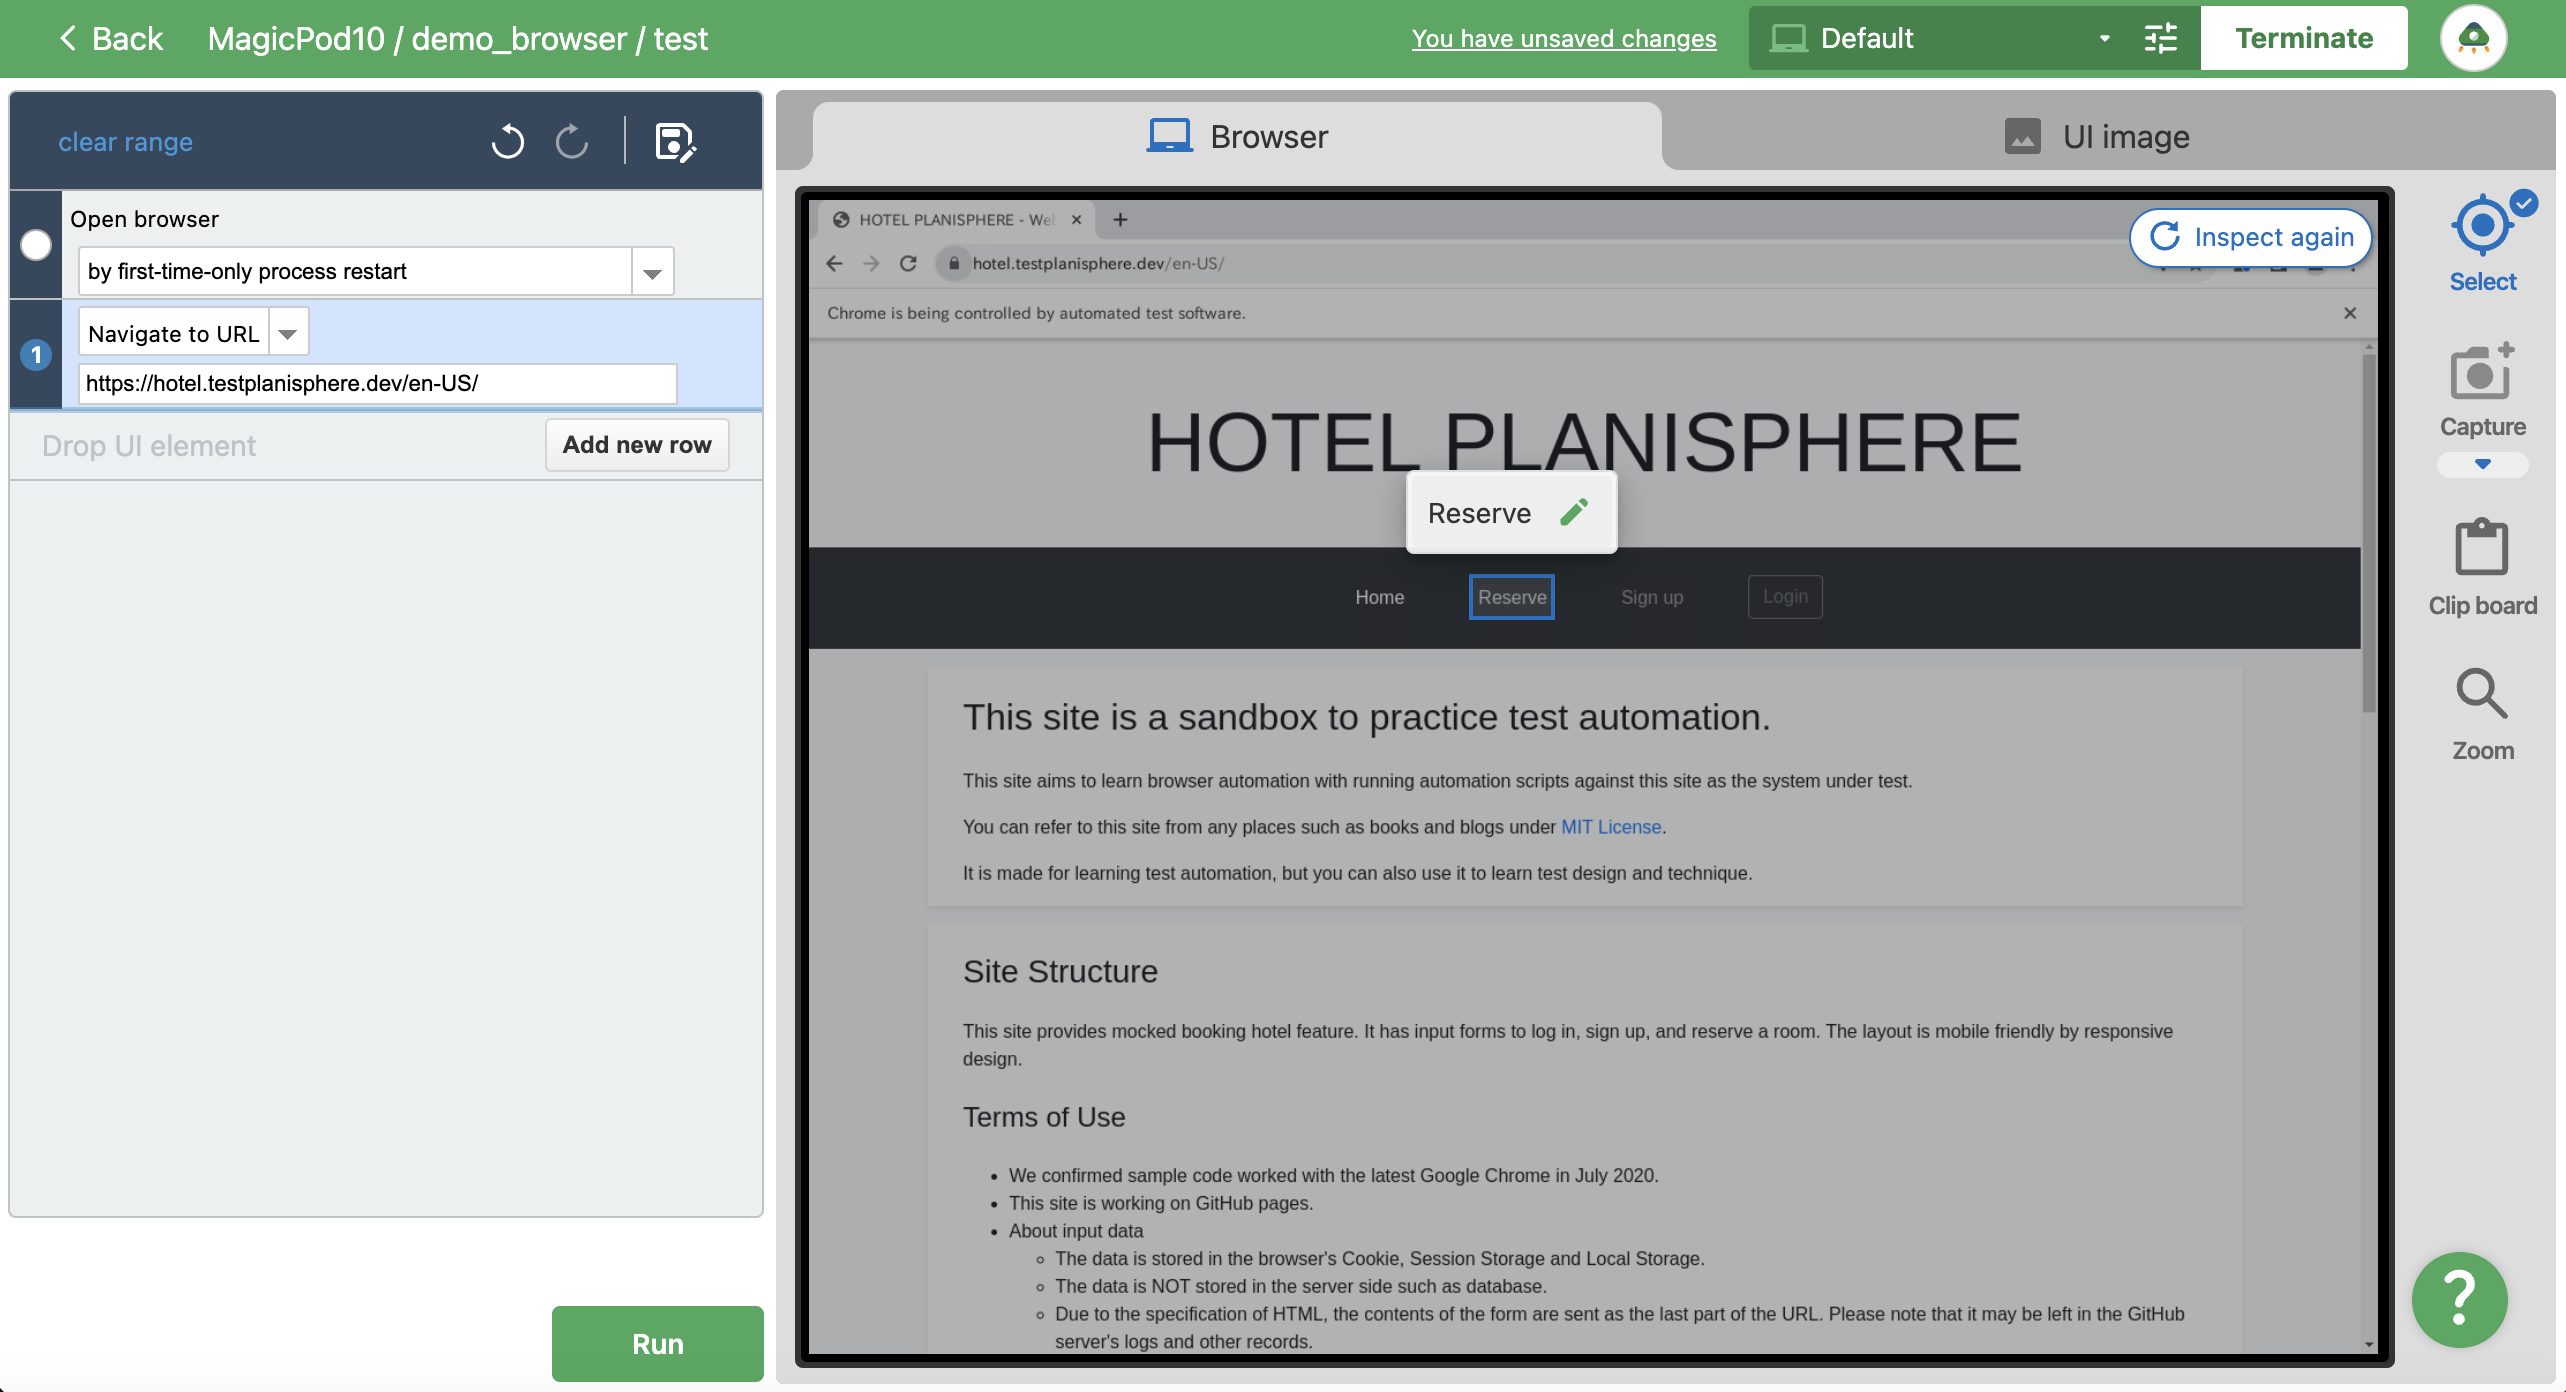Click the MagicPod10 / demo_browser / test breadcrumb

point(458,39)
